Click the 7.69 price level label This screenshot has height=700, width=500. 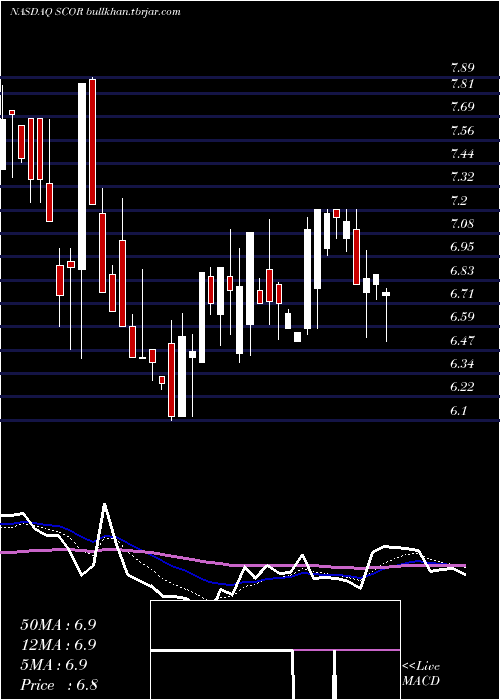[462, 107]
